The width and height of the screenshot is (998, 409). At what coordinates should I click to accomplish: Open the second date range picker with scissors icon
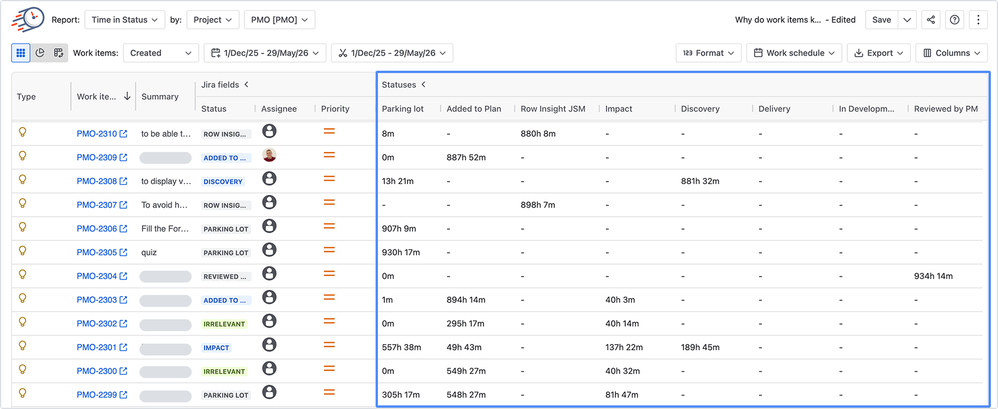point(392,53)
